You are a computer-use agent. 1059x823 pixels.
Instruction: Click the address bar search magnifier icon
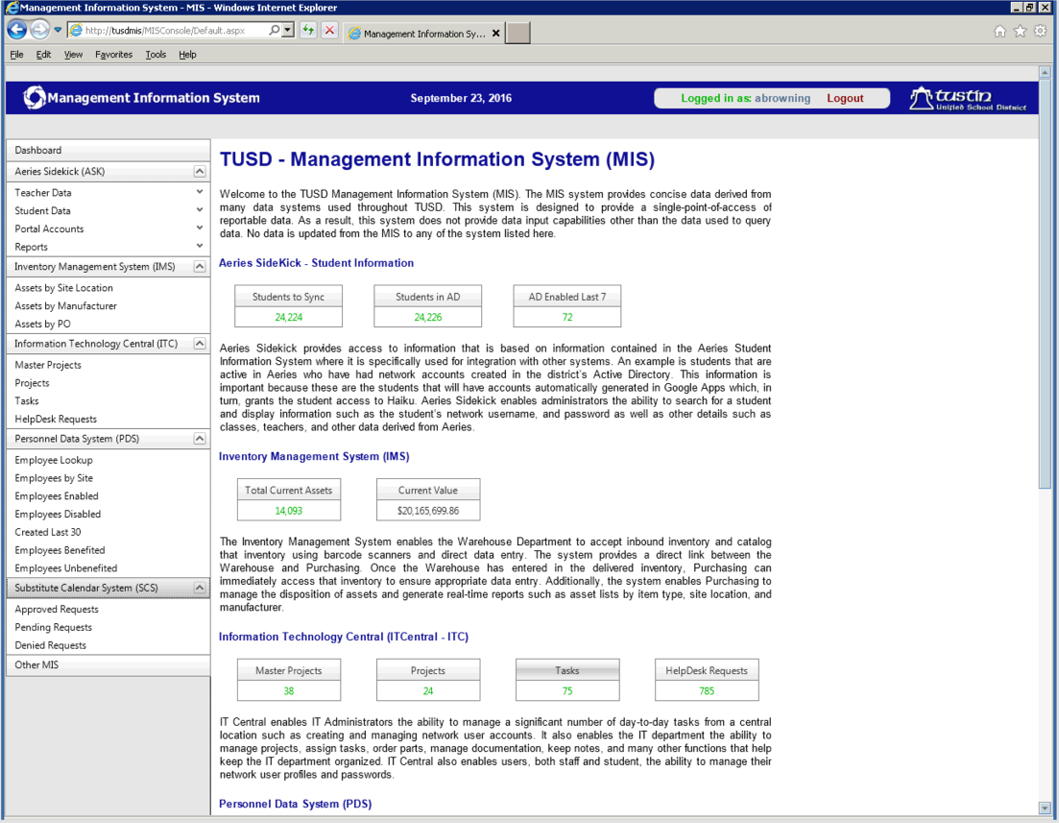click(x=274, y=30)
